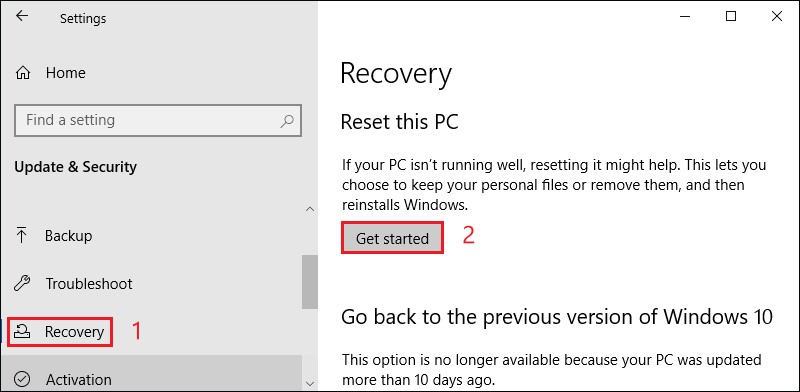Close the Settings window
The width and height of the screenshot is (800, 392).
(x=777, y=16)
